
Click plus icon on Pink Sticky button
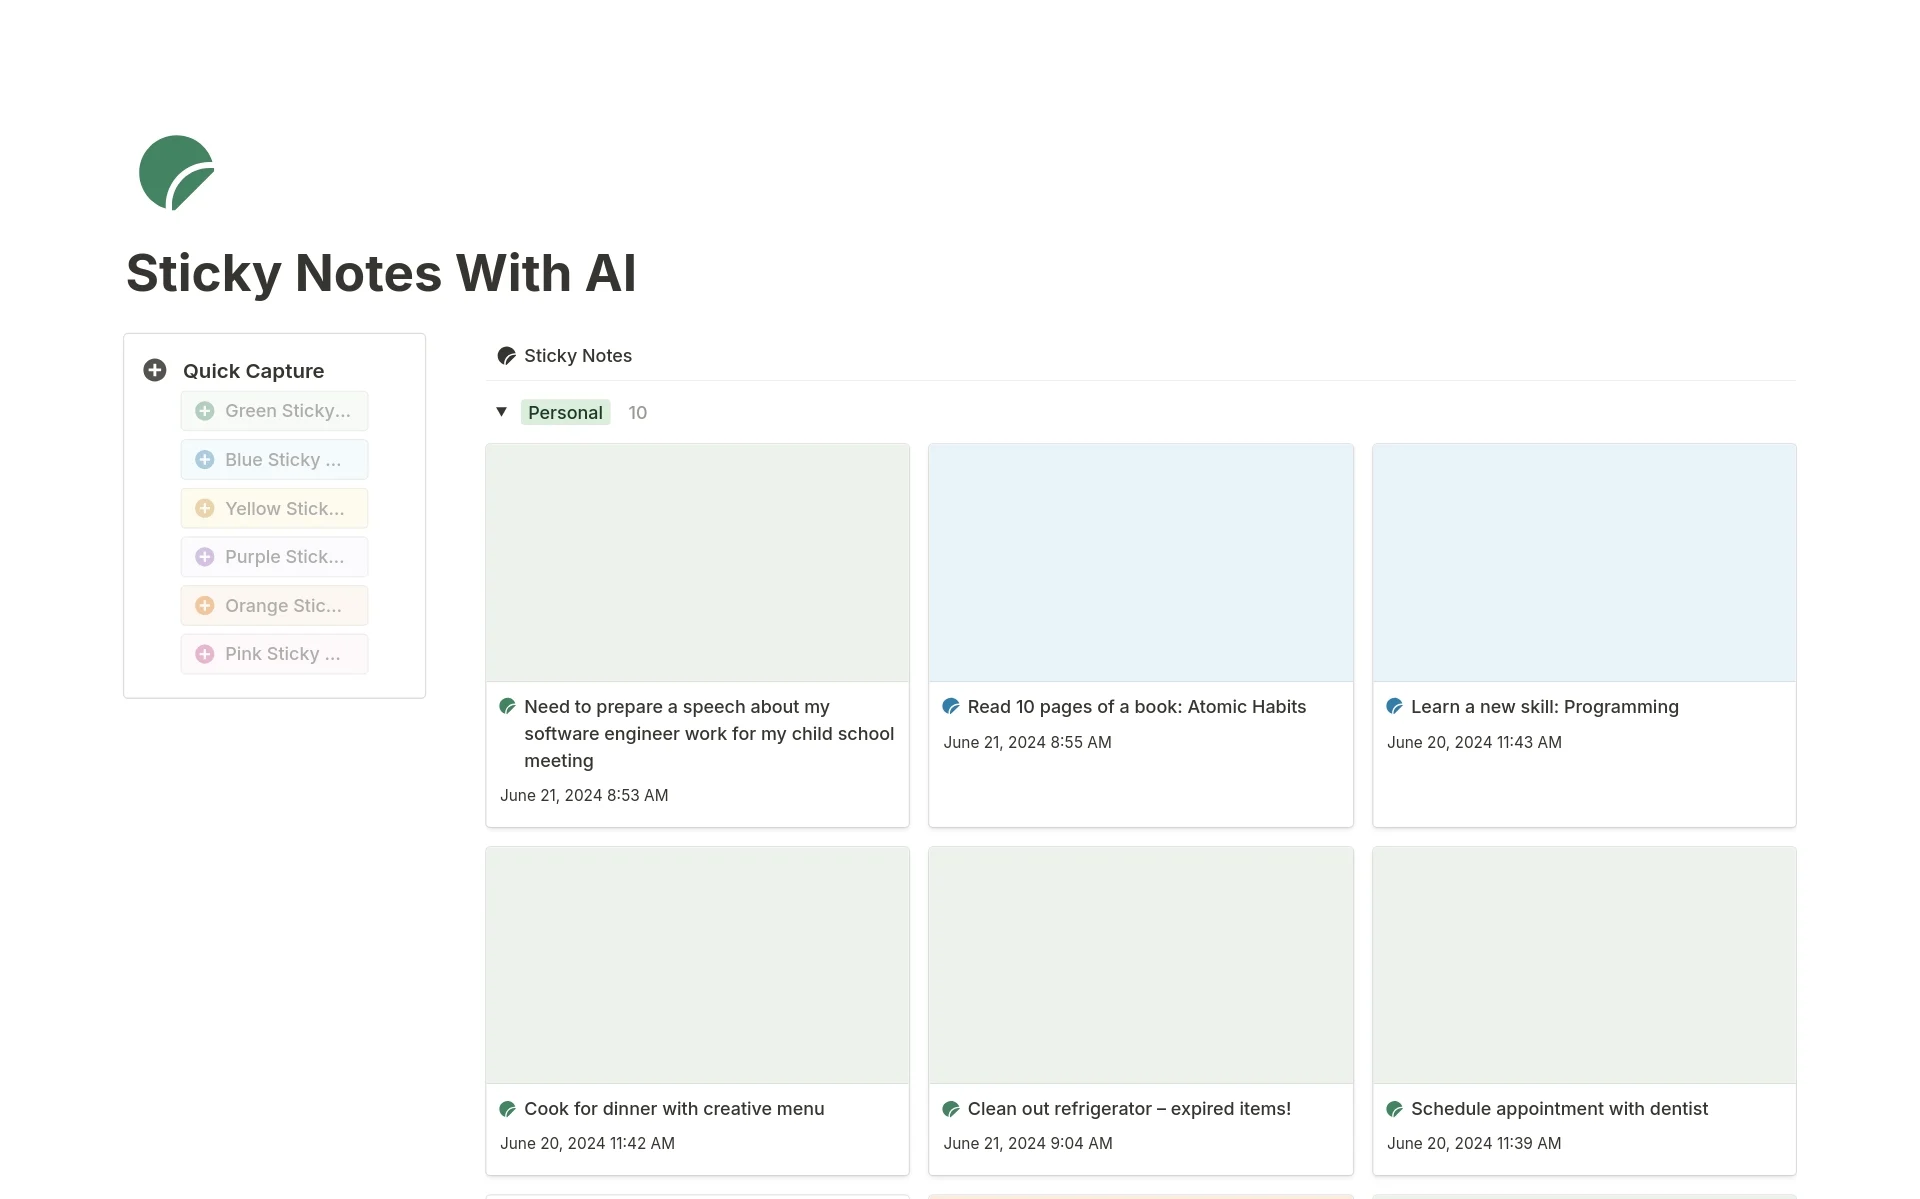[x=205, y=654]
